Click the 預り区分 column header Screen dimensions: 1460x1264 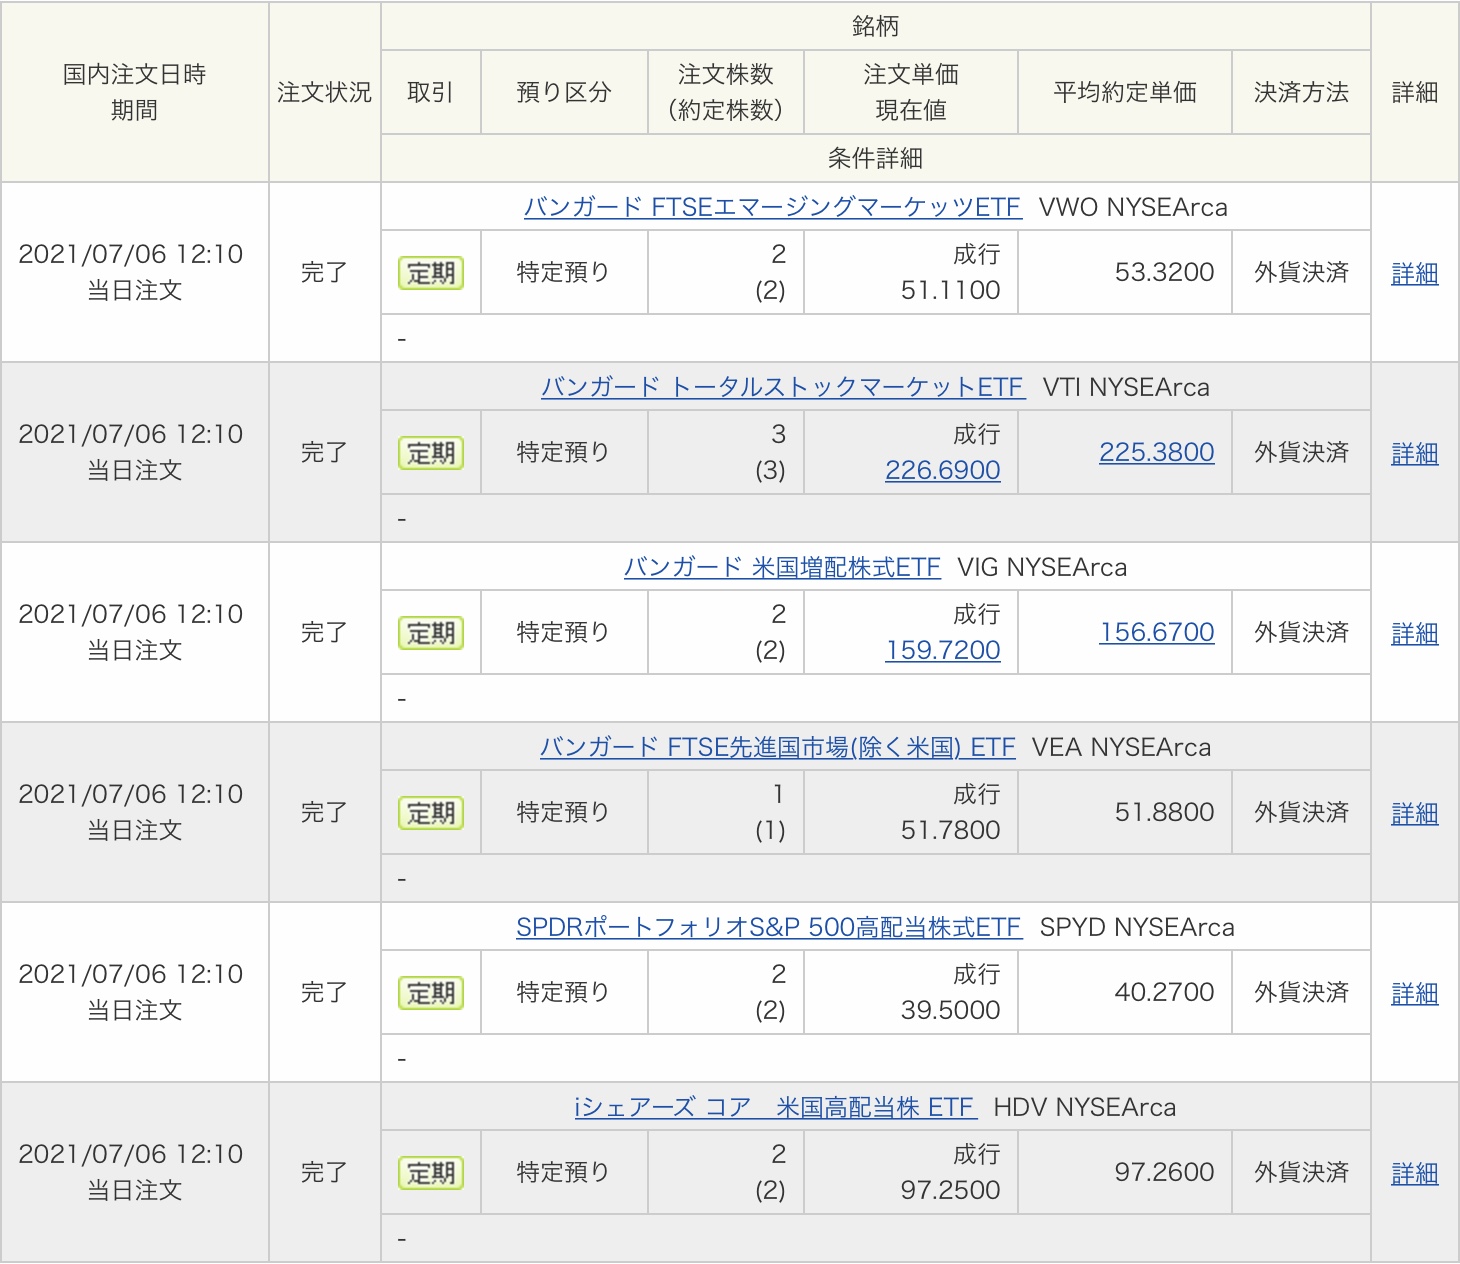[x=564, y=92]
